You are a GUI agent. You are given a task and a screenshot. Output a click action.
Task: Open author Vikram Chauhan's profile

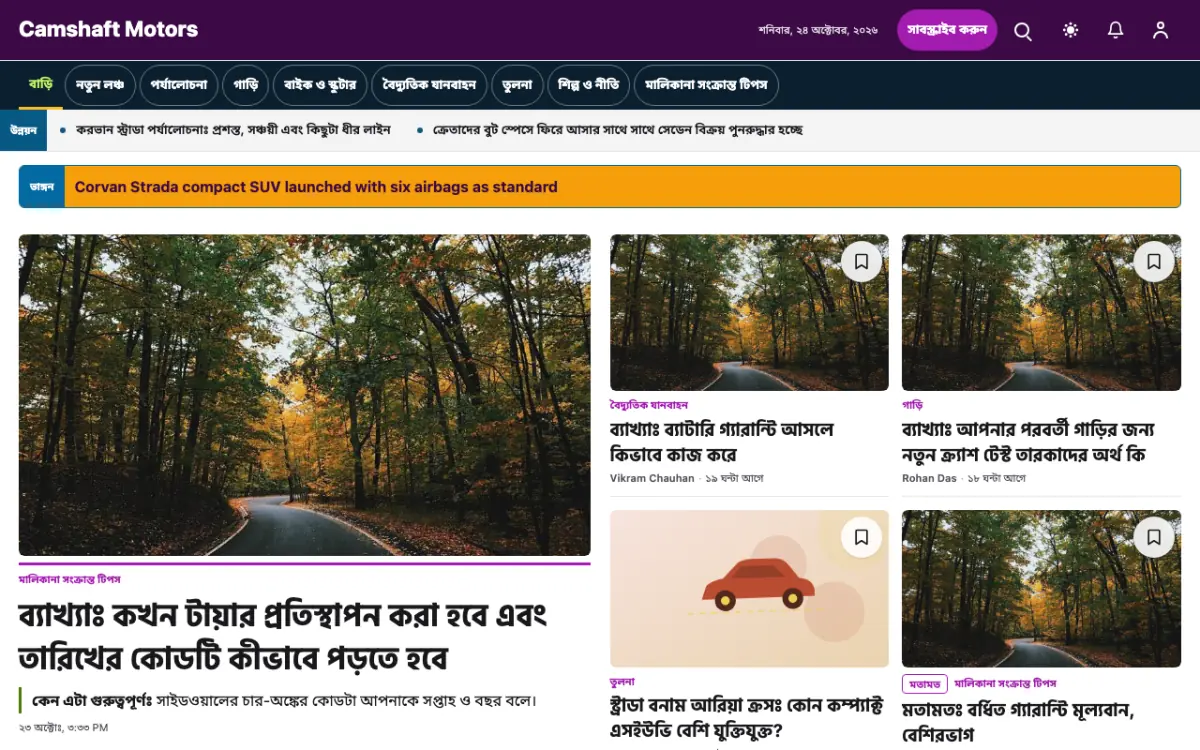(652, 478)
